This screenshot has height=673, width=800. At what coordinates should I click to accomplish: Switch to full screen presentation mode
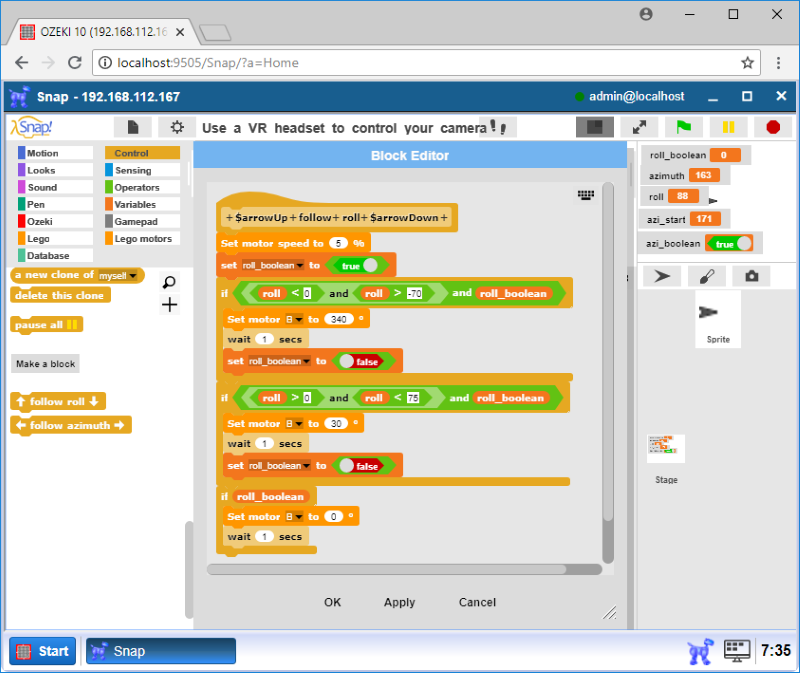[639, 127]
